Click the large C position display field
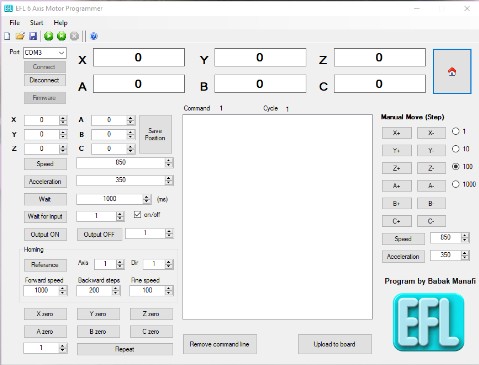This screenshot has height=365, width=479. tap(380, 84)
